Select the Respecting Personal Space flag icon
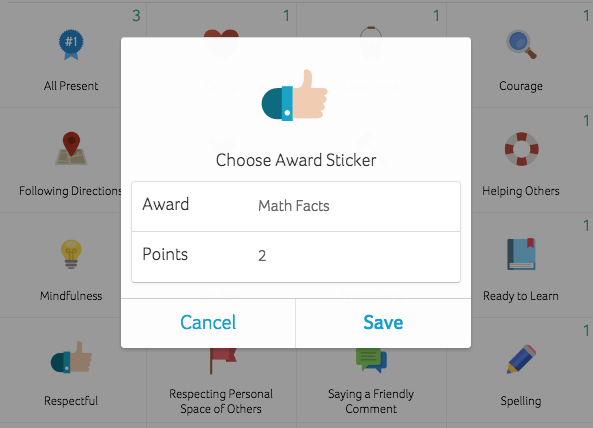The image size is (593, 428). [x=223, y=361]
